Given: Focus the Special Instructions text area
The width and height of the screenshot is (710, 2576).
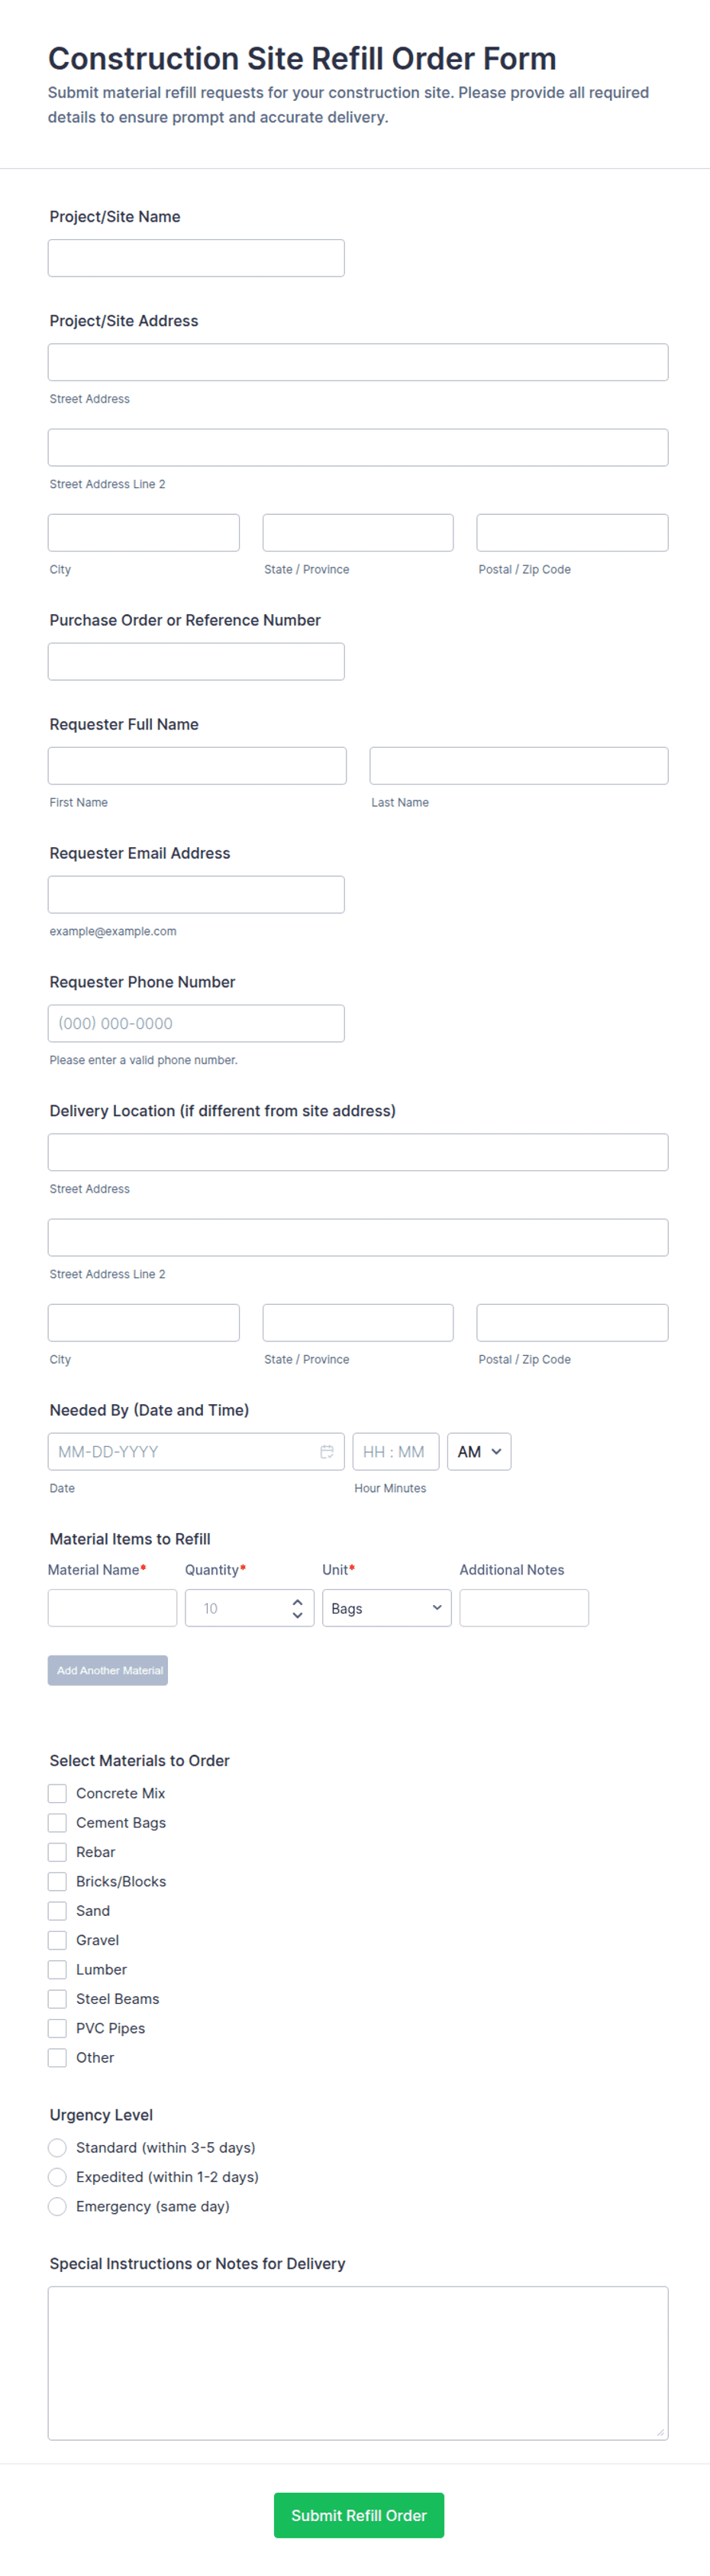Looking at the screenshot, I should tap(358, 2362).
